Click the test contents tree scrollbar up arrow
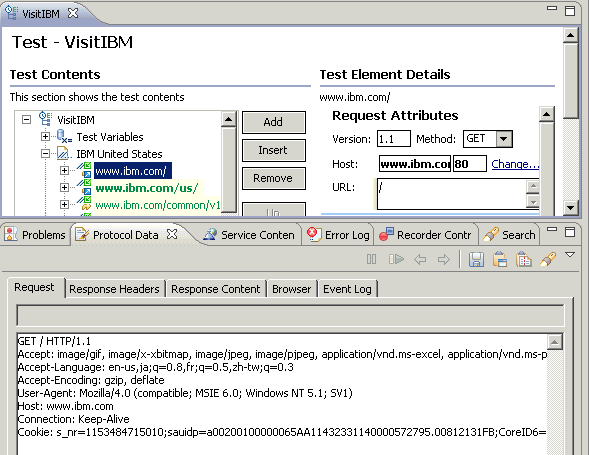This screenshot has height=455, width=589. [x=228, y=120]
